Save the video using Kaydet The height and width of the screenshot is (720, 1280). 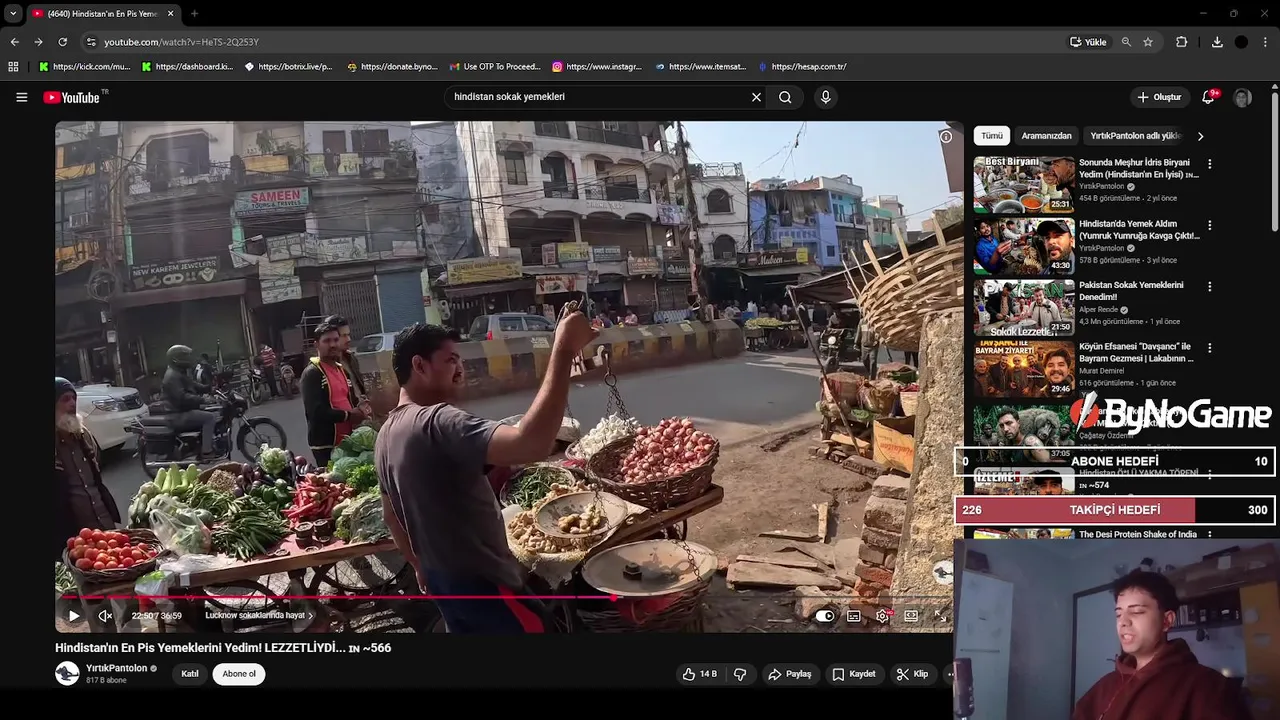(x=854, y=674)
